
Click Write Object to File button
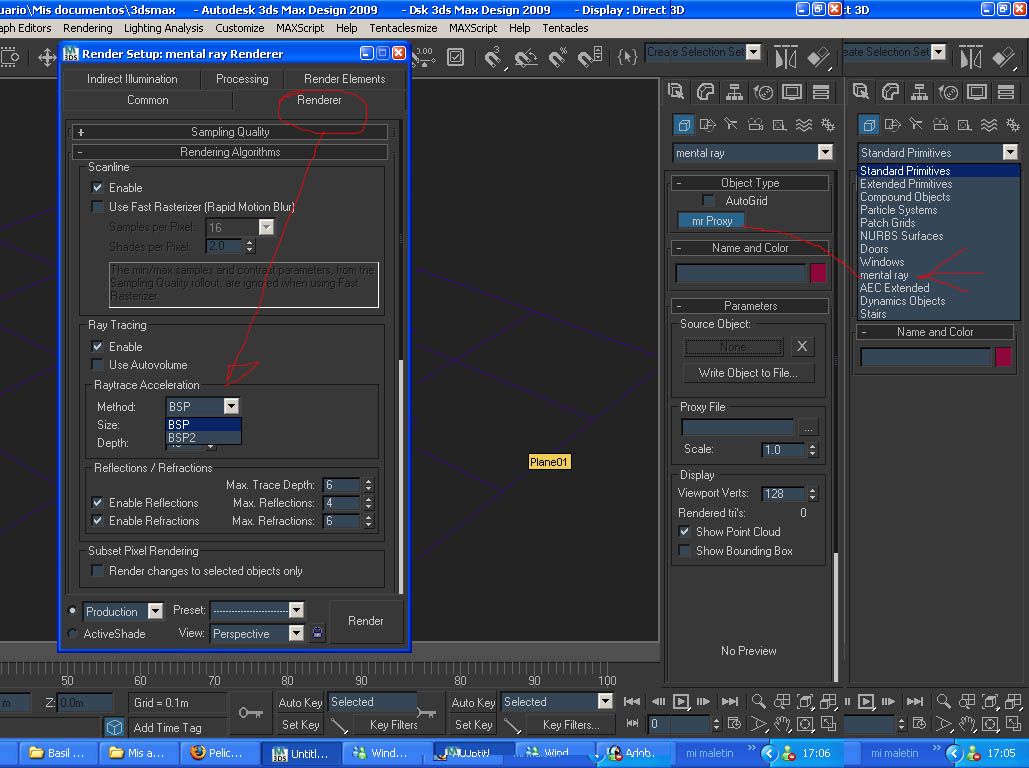pos(747,373)
